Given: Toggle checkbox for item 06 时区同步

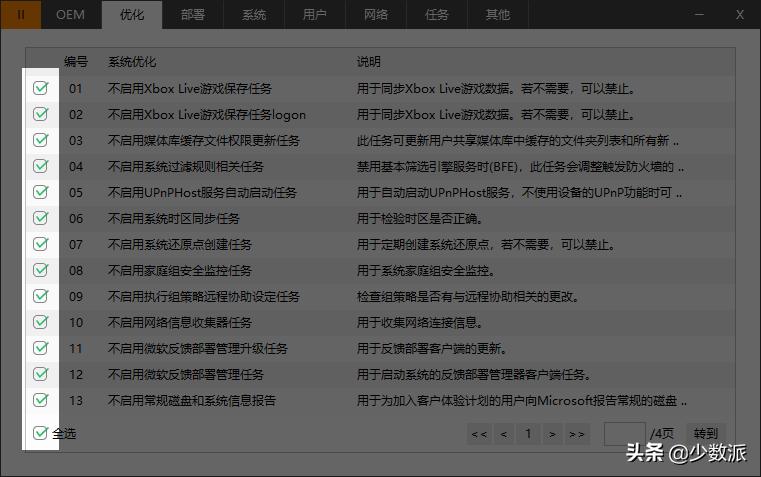Looking at the screenshot, I should click(40, 218).
